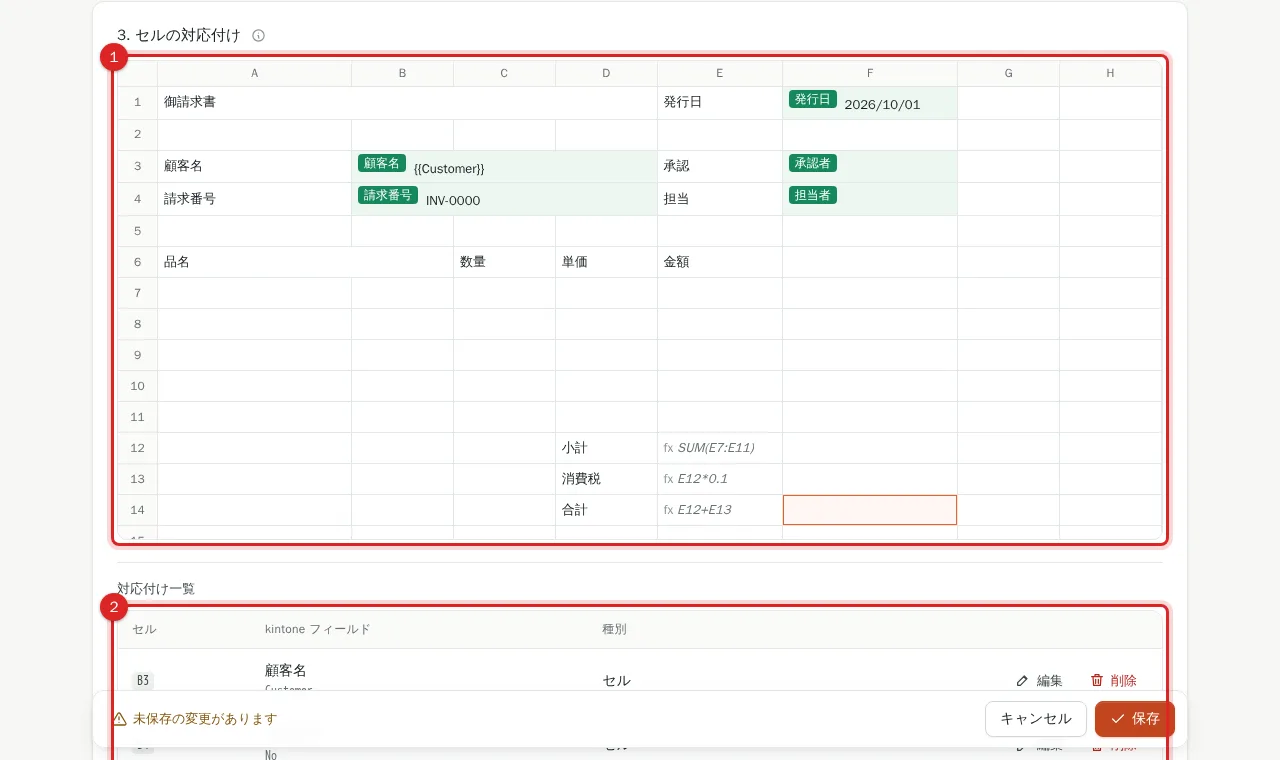The image size is (1280, 760).
Task: Save changes with the 保存 button
Action: [1135, 719]
